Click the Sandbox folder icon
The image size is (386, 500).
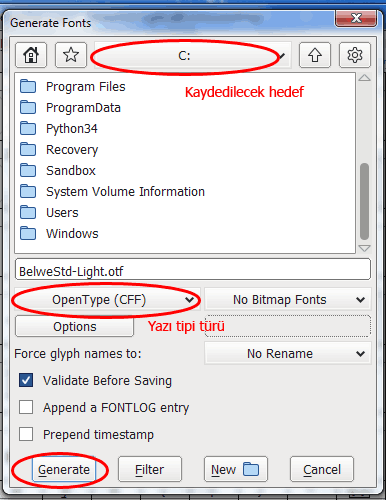tap(28, 170)
